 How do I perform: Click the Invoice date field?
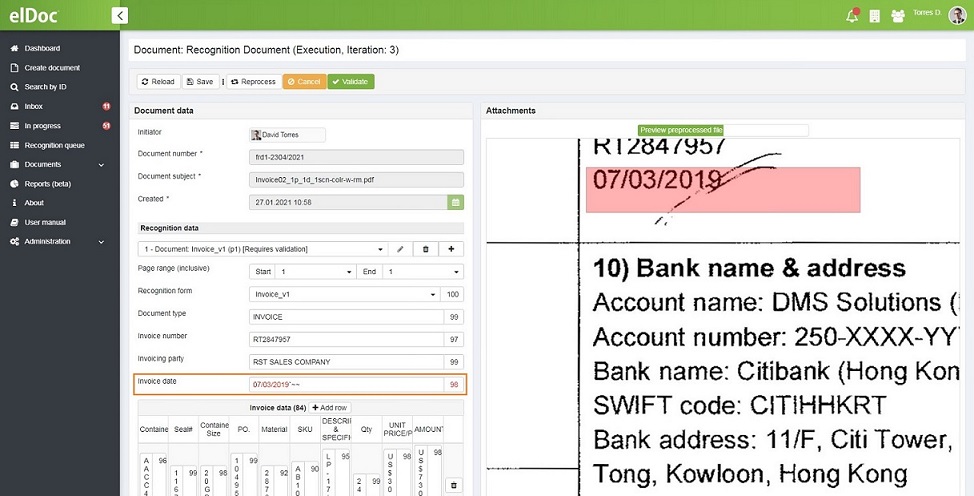pos(346,384)
